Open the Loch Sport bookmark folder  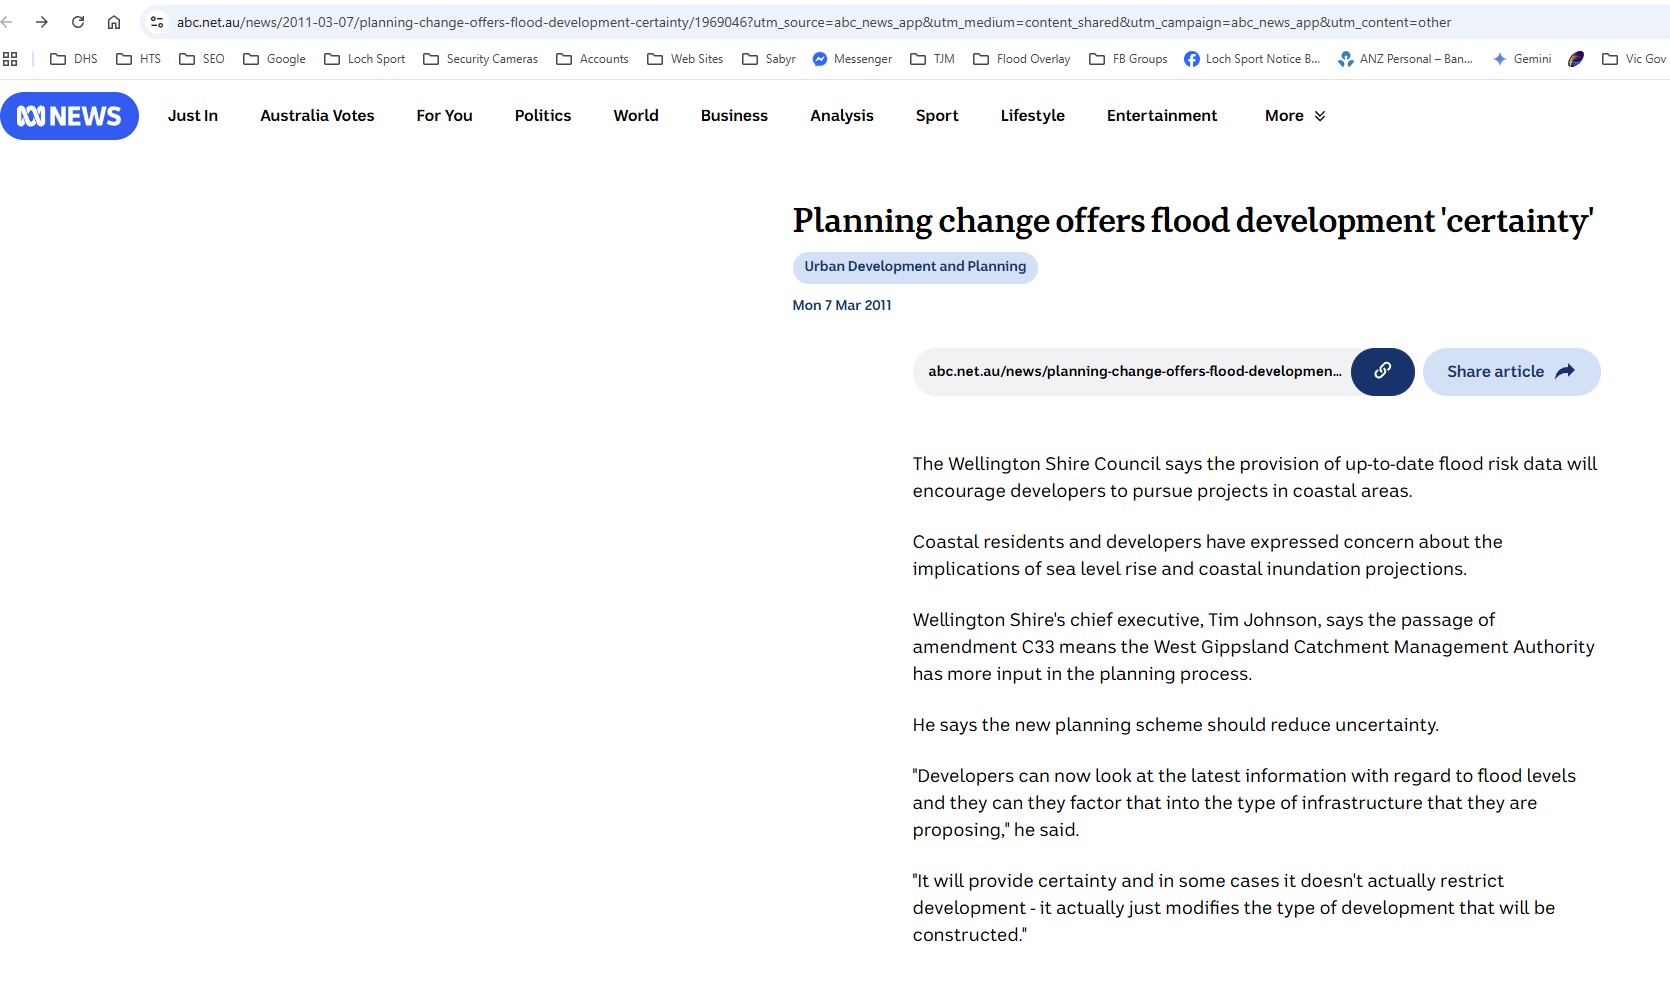(364, 59)
